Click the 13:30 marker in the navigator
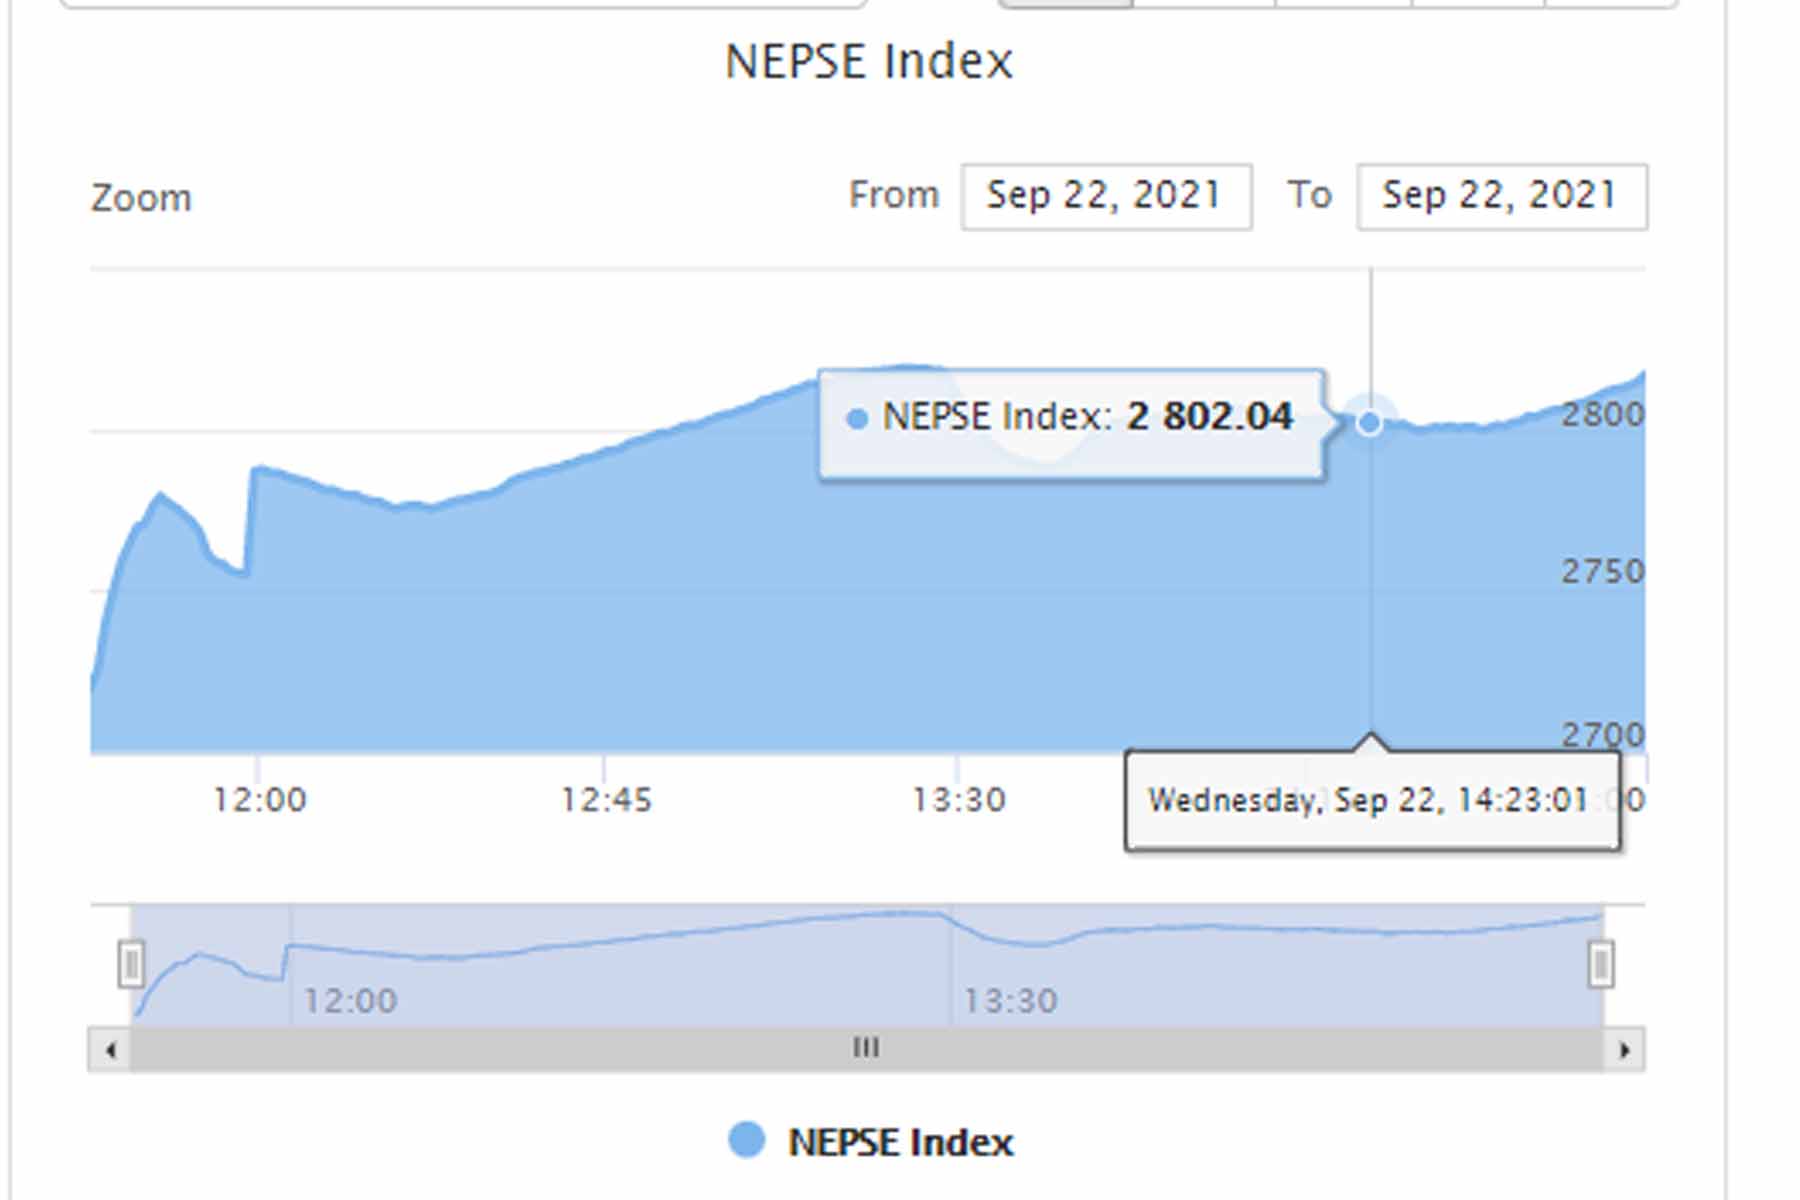The height and width of the screenshot is (1200, 1800). tap(1010, 1001)
